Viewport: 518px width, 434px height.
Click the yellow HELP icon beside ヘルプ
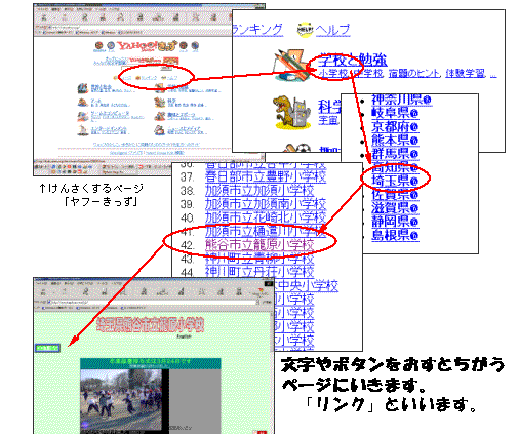point(305,30)
